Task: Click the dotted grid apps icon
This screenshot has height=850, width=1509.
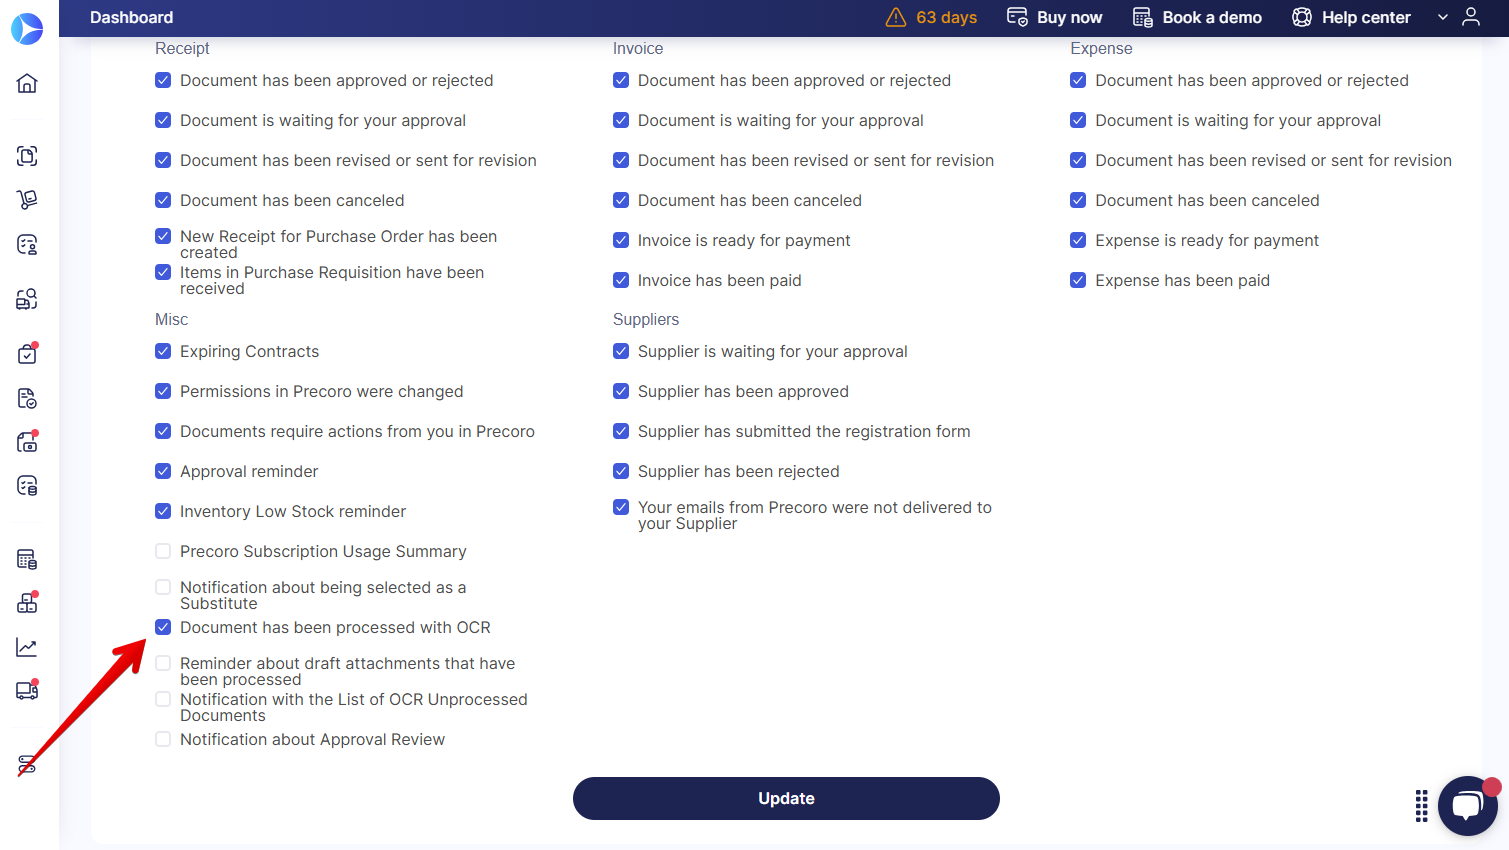Action: pyautogui.click(x=1421, y=805)
